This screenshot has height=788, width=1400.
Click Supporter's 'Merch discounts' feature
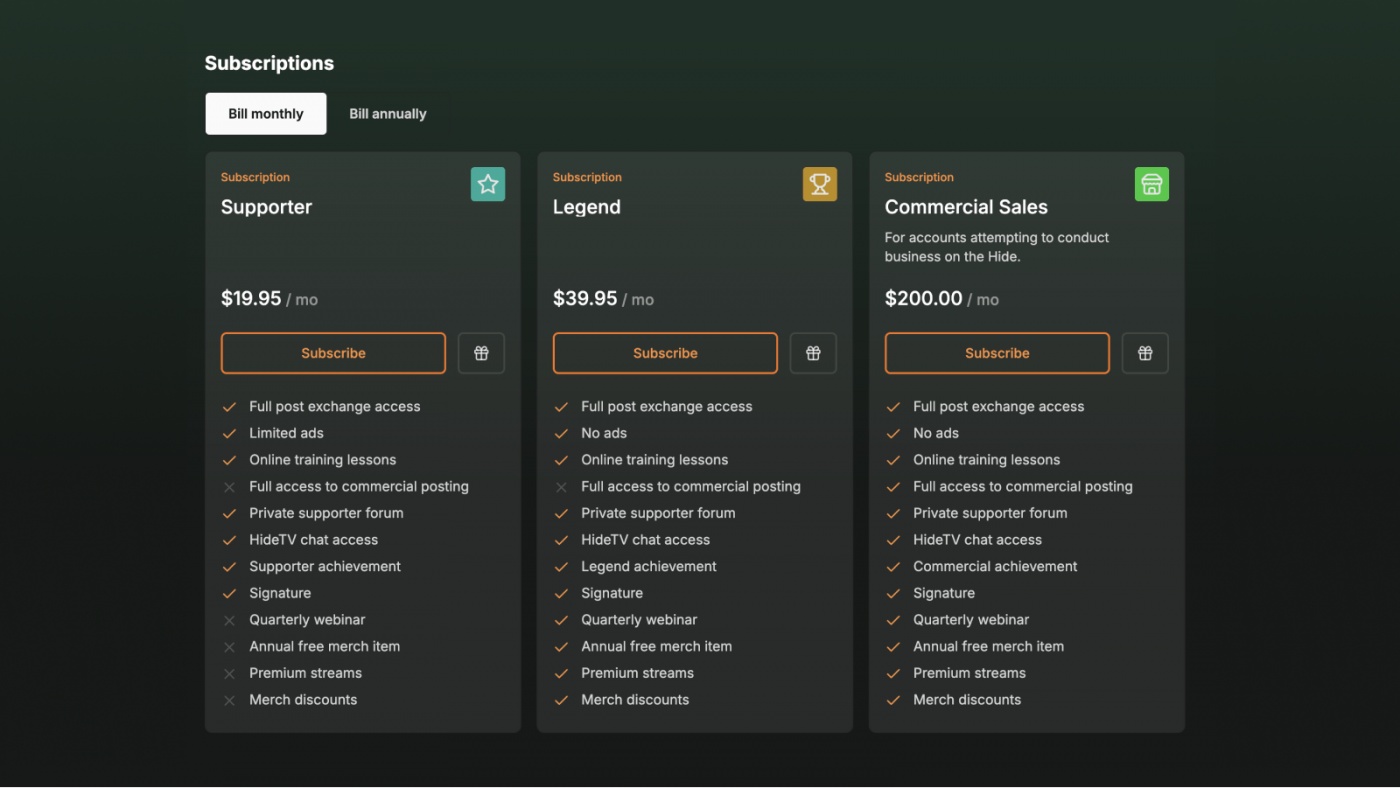[303, 700]
